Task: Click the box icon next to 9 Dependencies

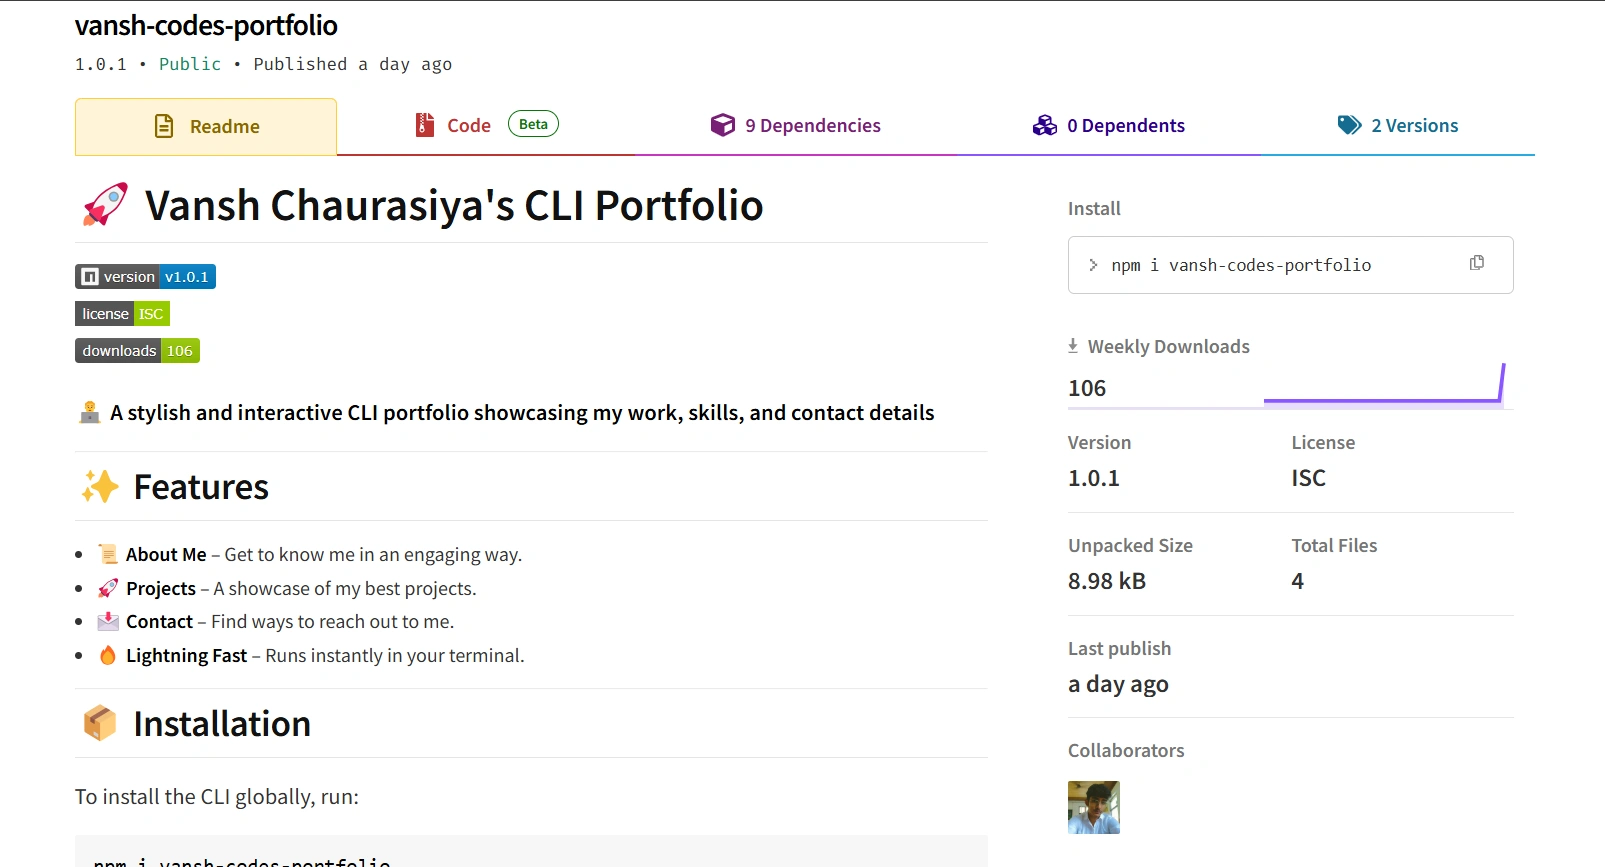Action: click(x=722, y=125)
